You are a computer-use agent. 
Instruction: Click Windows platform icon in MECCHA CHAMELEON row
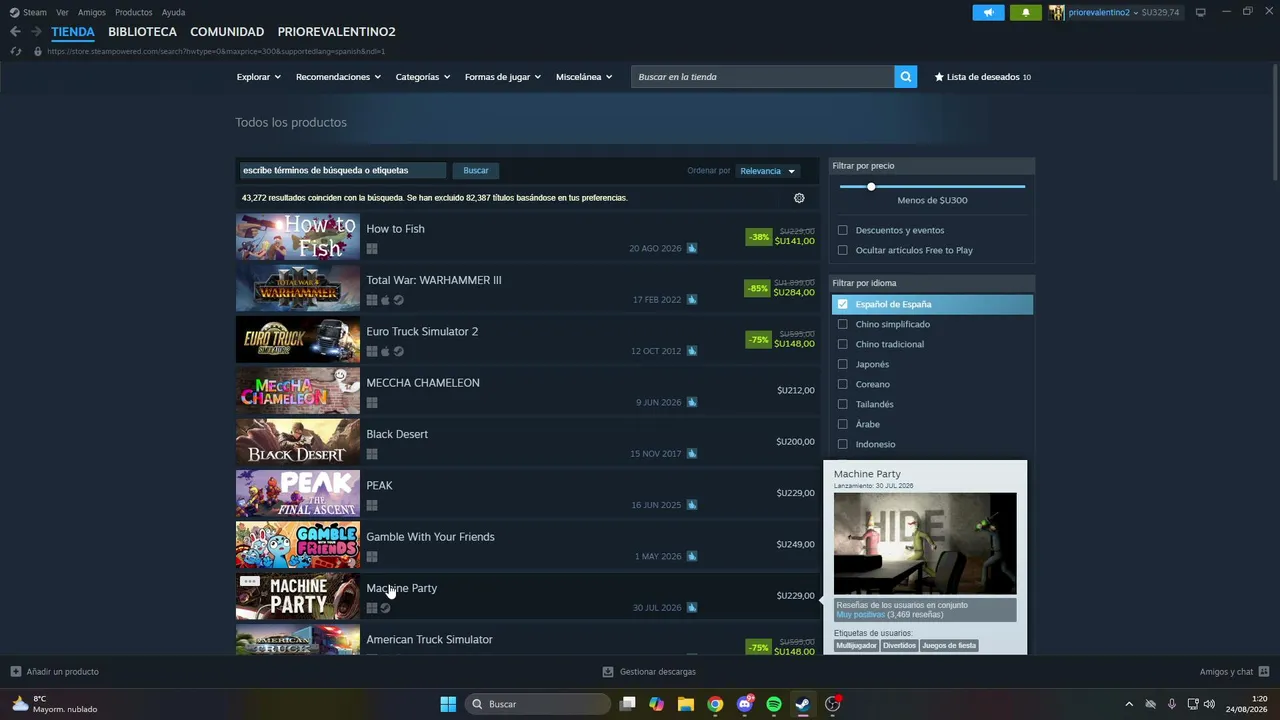[372, 403]
